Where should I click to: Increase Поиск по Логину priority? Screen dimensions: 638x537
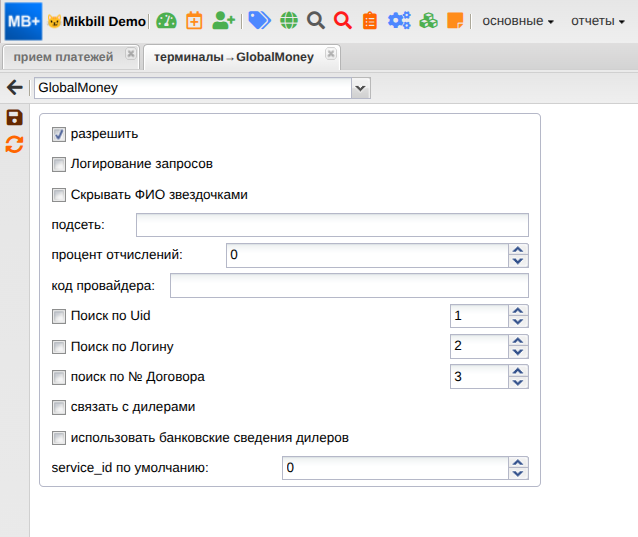(518, 341)
